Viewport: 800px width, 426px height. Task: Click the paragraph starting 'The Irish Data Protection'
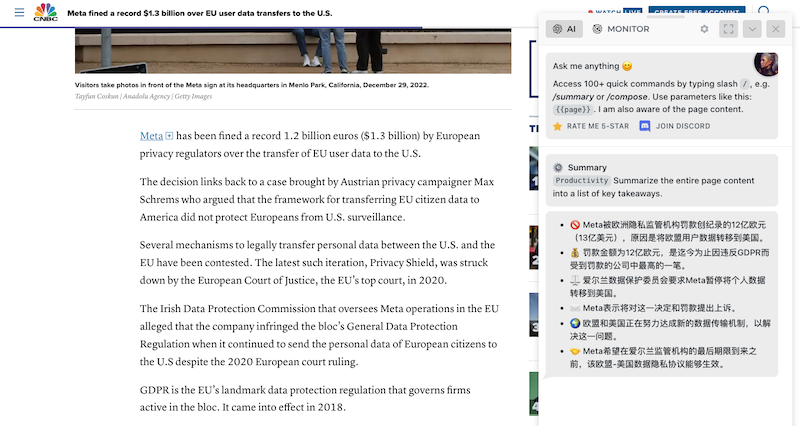point(319,335)
